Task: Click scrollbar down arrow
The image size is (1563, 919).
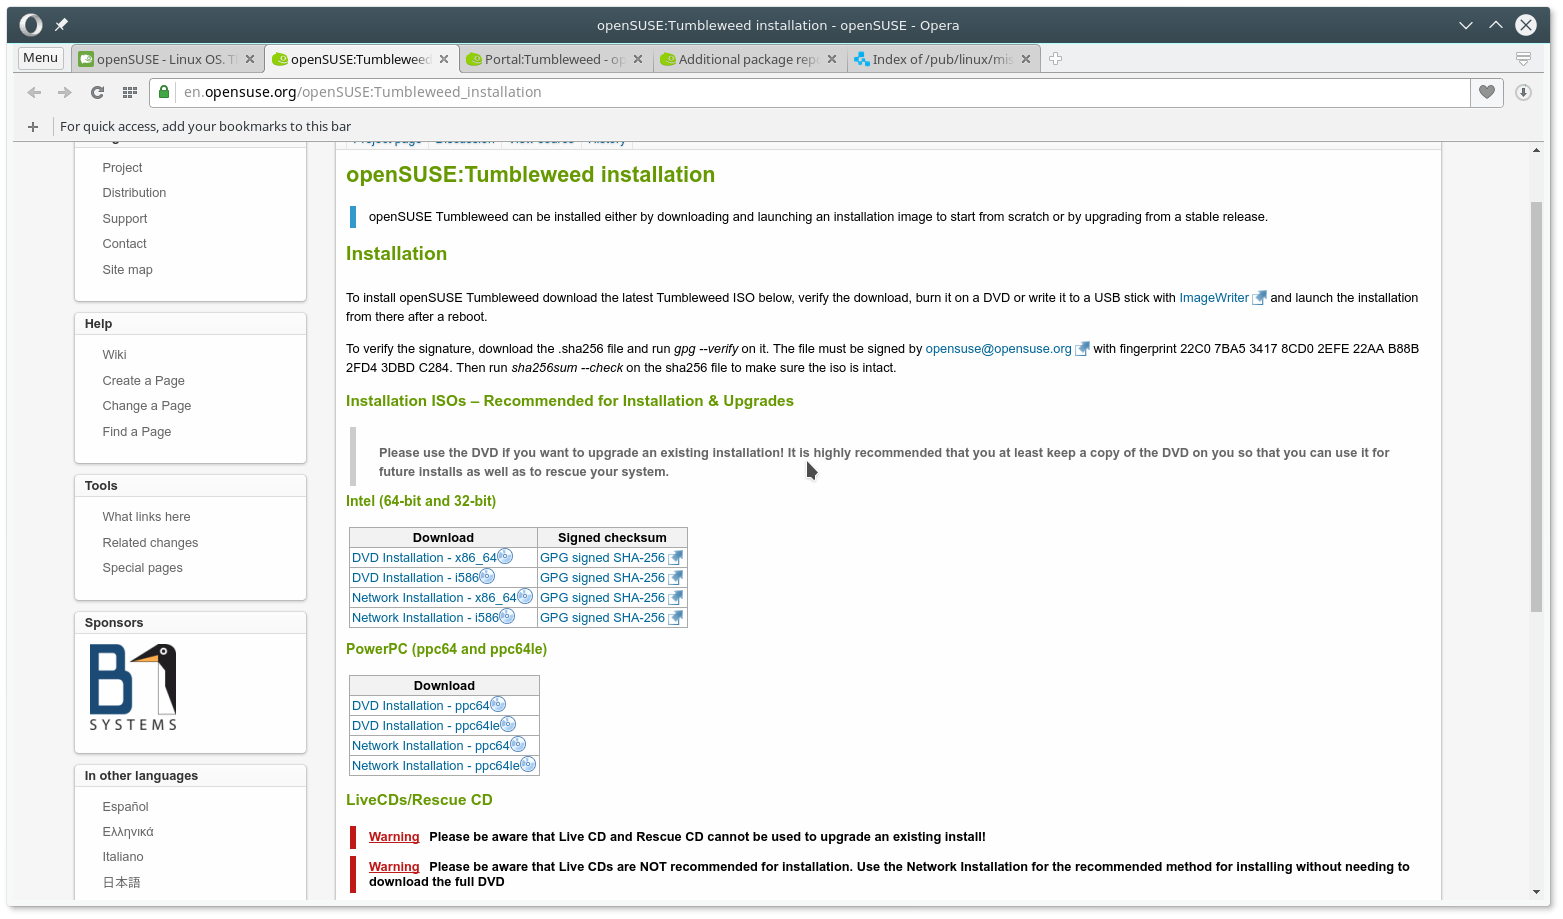Action: pyautogui.click(x=1536, y=892)
